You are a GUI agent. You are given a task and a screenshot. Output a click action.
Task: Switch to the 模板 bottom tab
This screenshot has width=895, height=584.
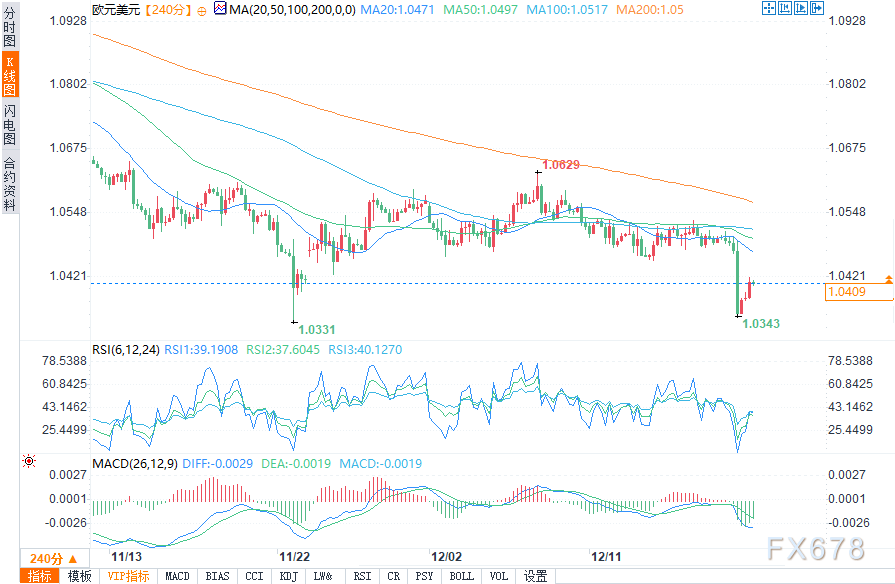click(x=79, y=576)
